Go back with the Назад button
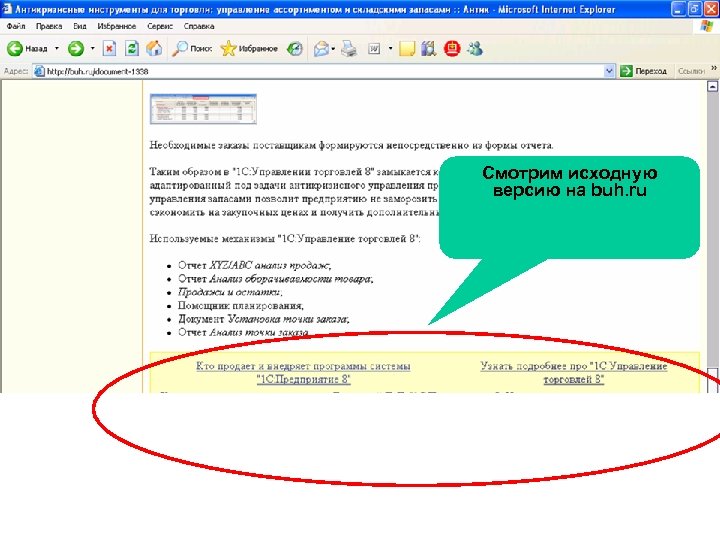Viewport: 720px width, 540px height. tap(27, 48)
